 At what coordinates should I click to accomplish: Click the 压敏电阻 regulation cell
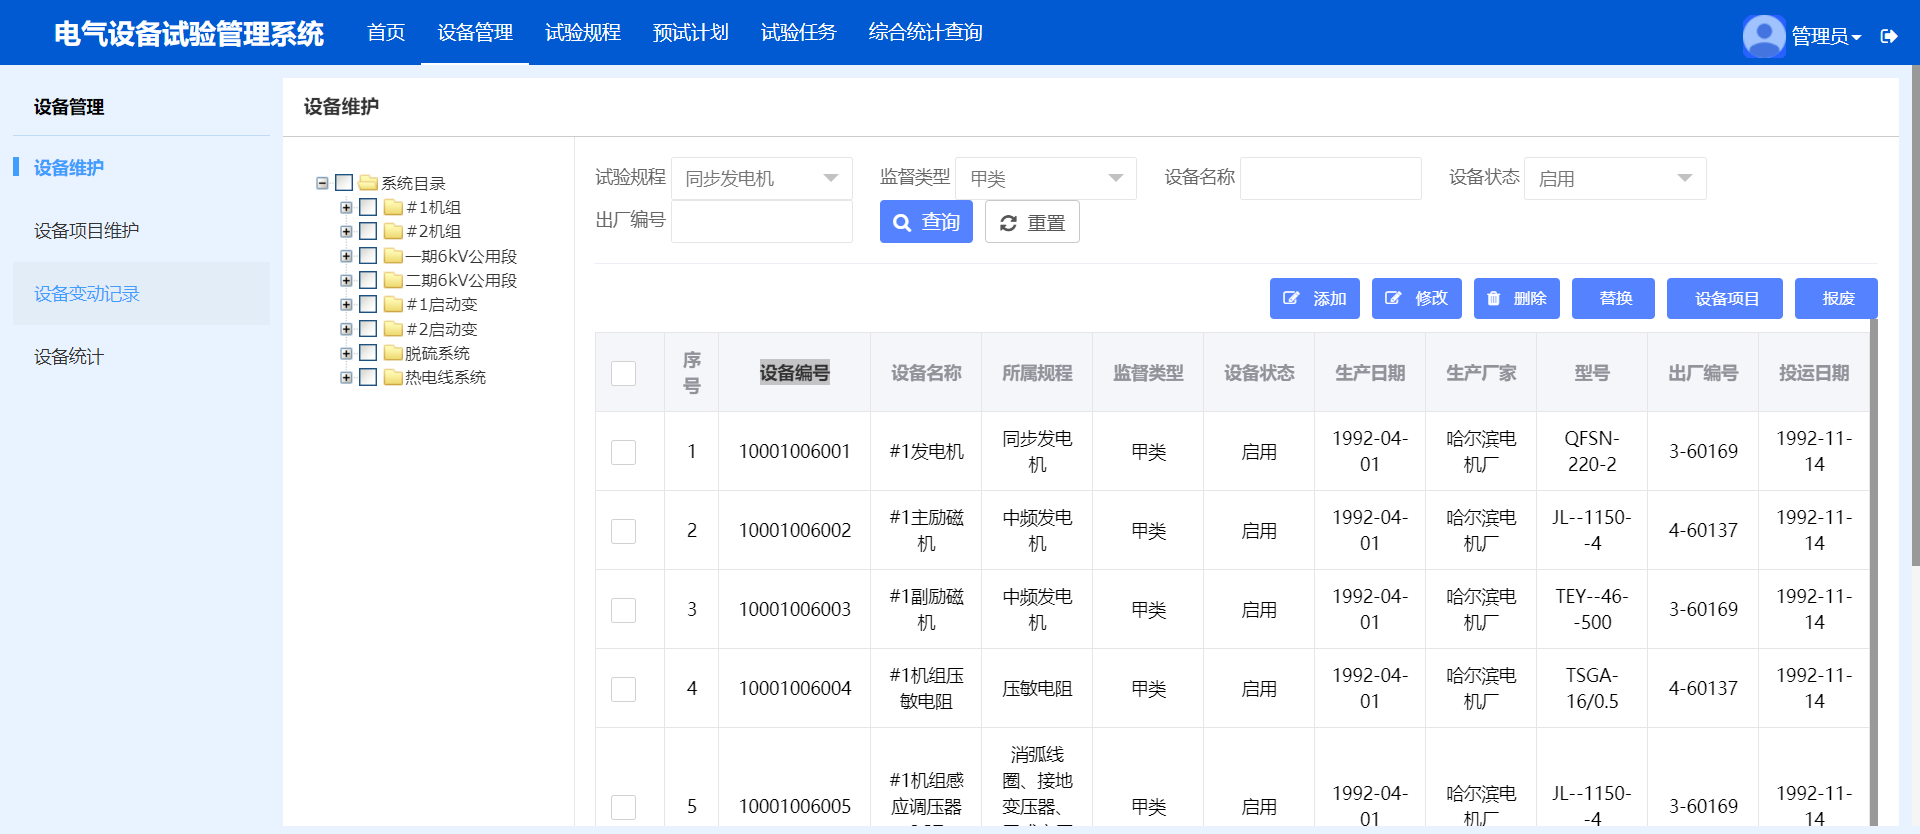pos(1037,689)
